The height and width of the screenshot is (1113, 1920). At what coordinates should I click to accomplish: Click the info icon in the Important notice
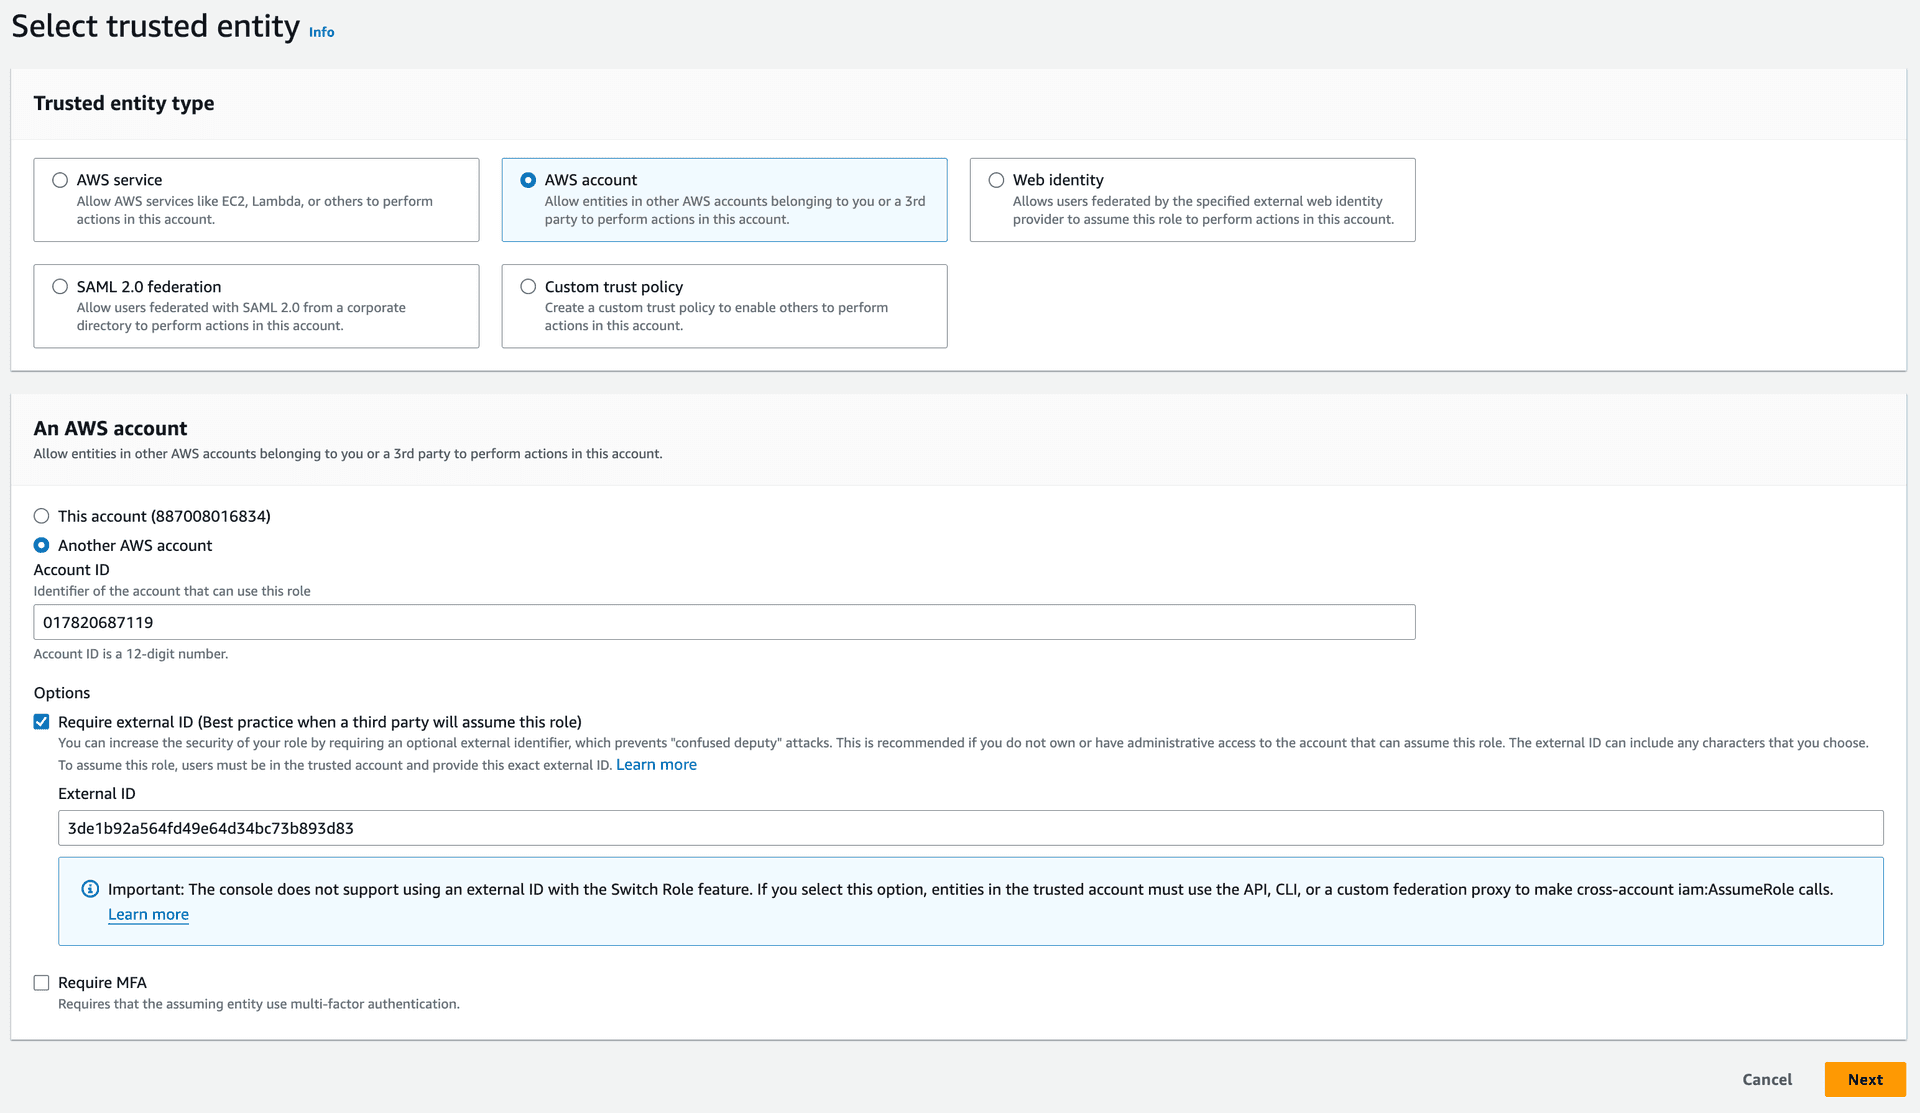pos(90,889)
